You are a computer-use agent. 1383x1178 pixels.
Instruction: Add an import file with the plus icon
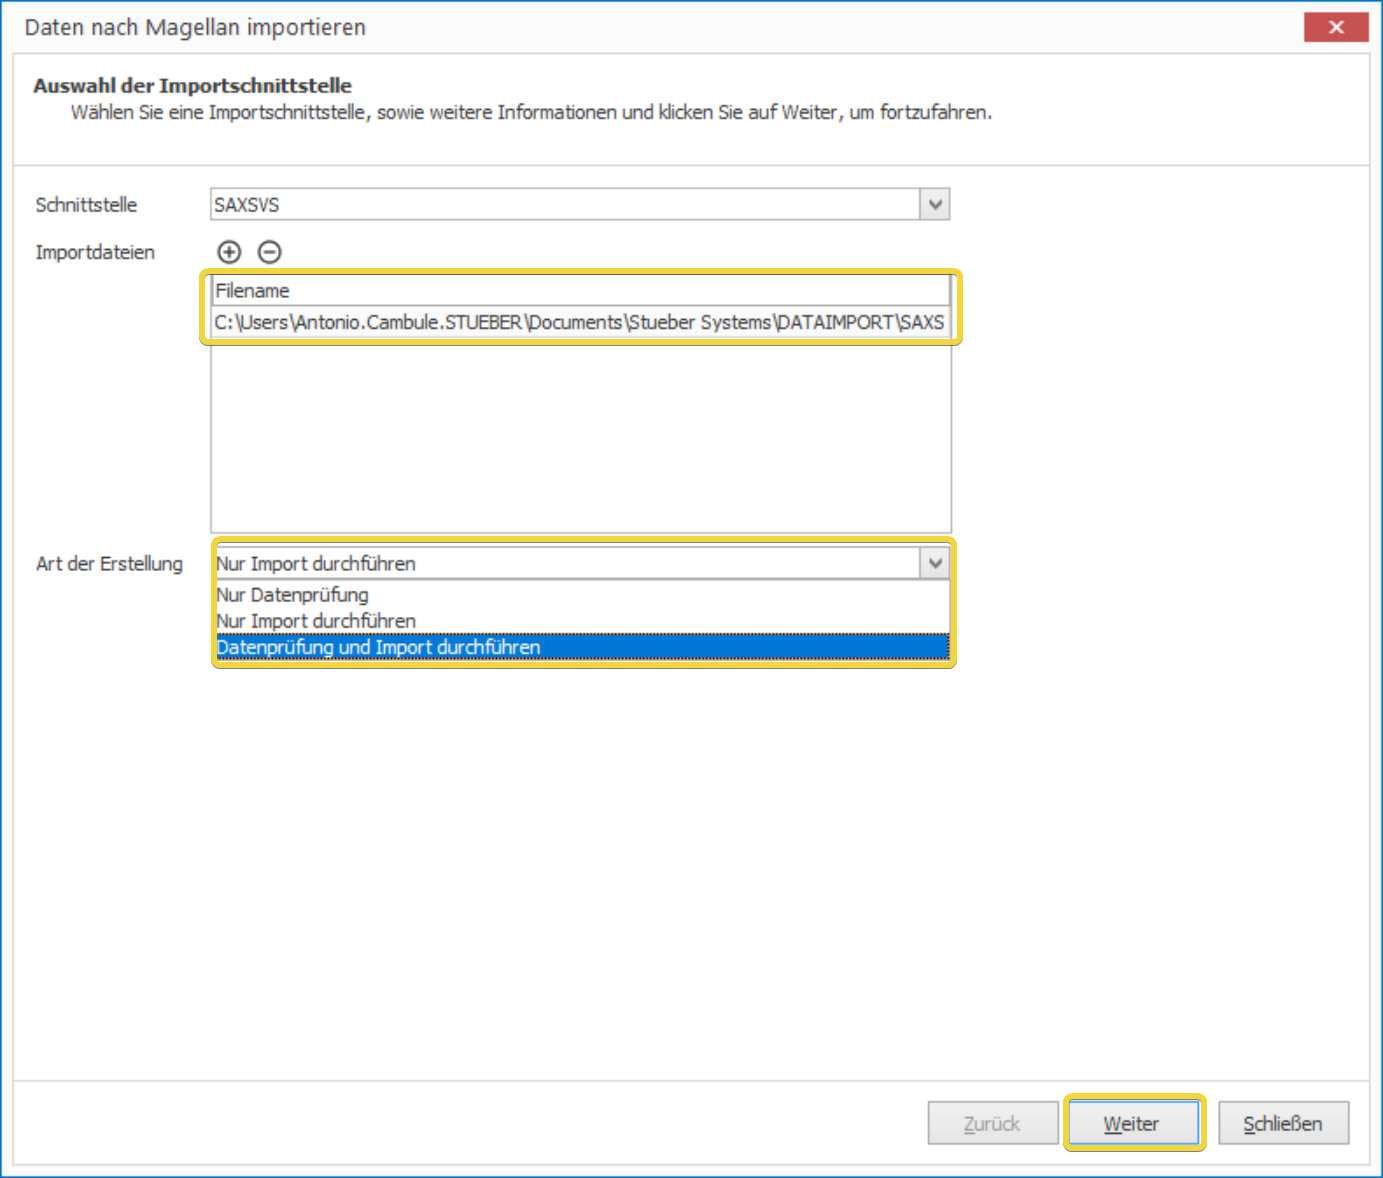(x=229, y=252)
